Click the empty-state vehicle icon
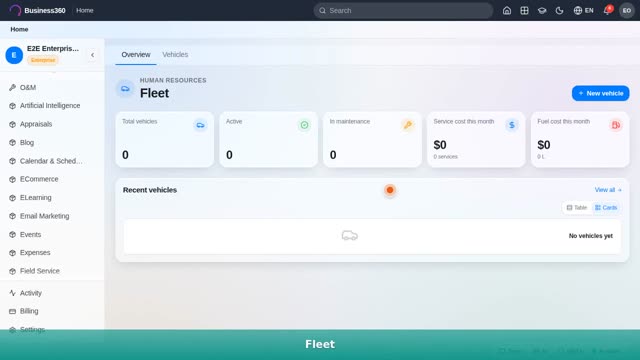Viewport: 640px width, 360px height. click(350, 236)
